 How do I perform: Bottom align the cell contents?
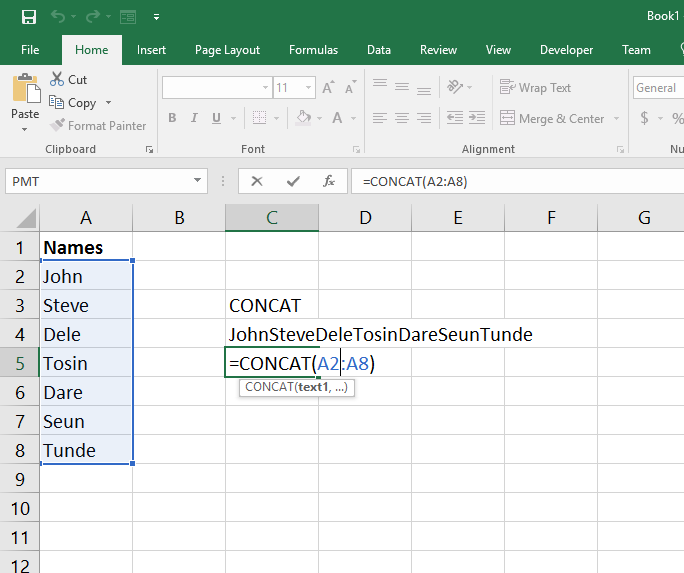424,89
